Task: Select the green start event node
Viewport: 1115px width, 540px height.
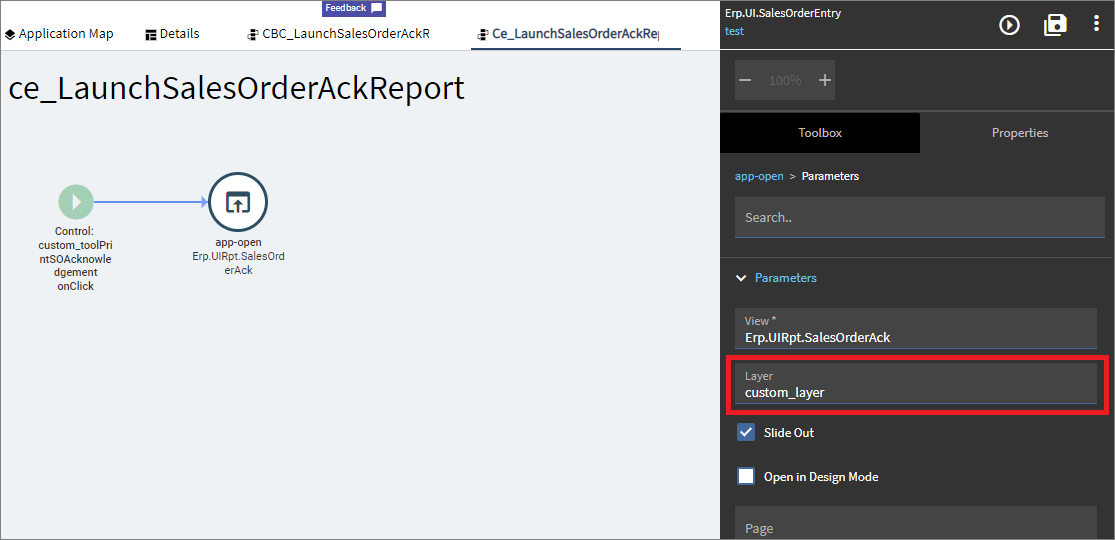Action: (76, 202)
